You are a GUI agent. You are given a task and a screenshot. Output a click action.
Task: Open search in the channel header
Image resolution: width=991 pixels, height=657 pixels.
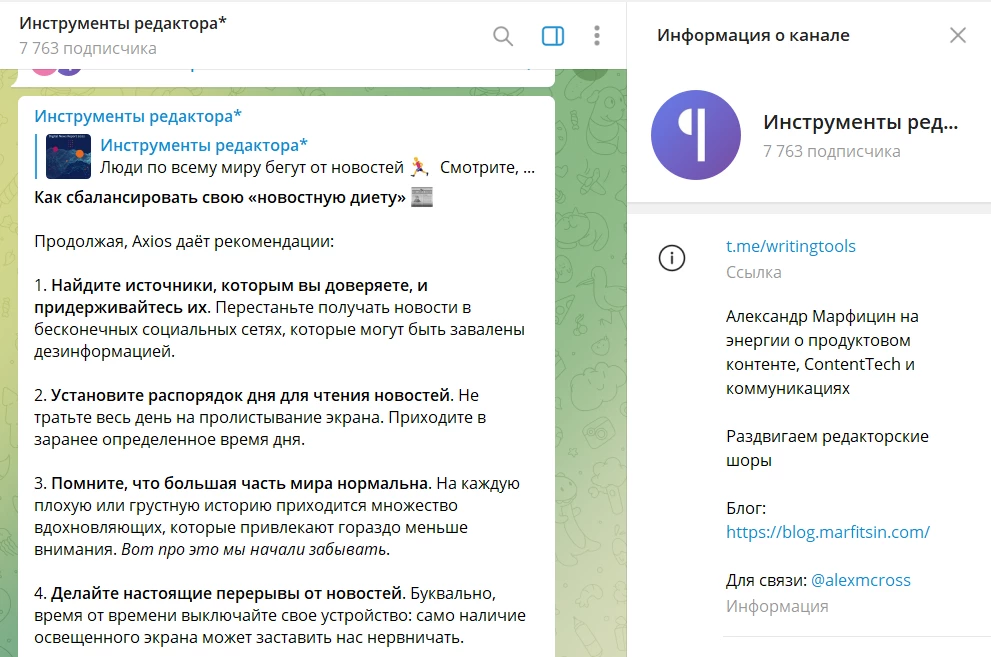tap(502, 36)
